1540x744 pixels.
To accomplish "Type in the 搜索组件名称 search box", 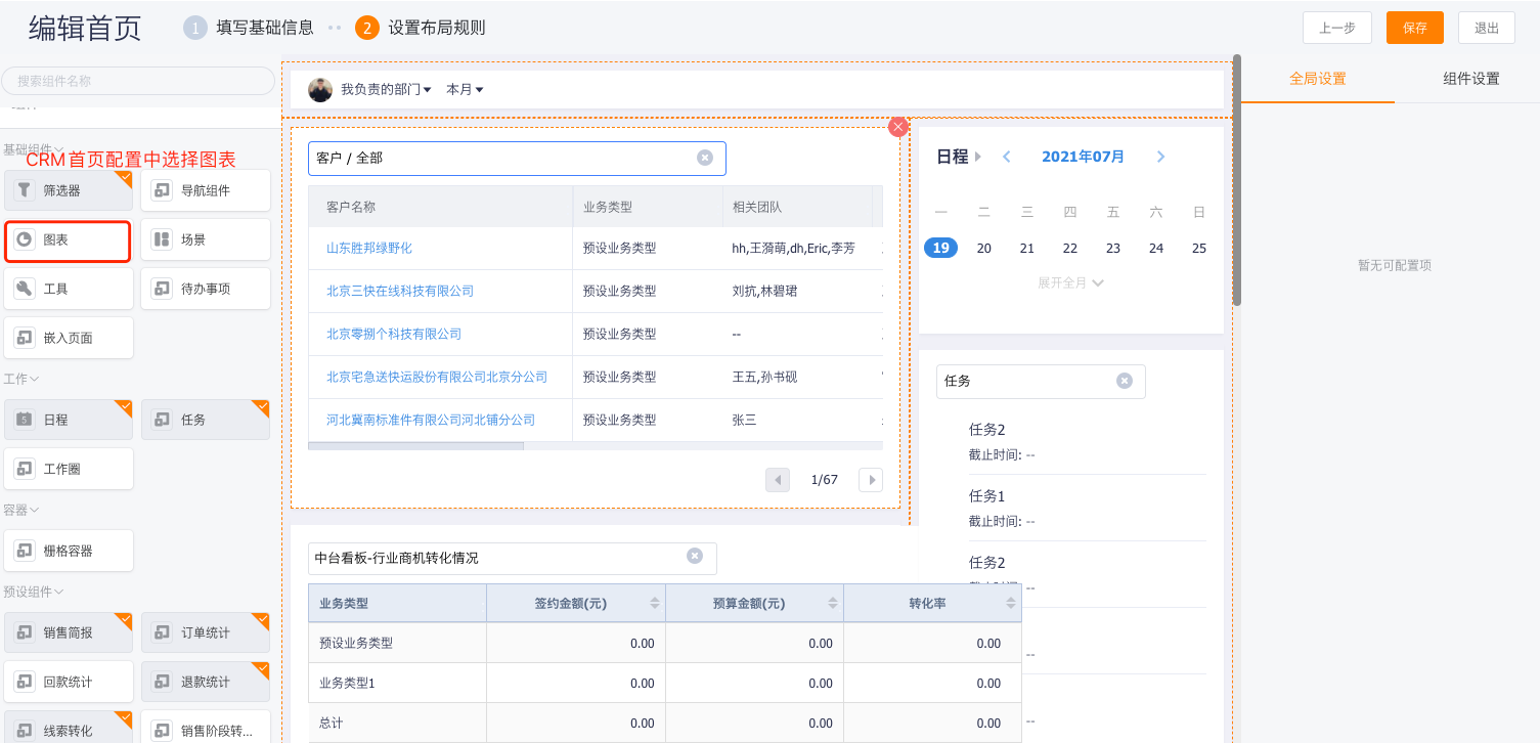I will coord(138,81).
